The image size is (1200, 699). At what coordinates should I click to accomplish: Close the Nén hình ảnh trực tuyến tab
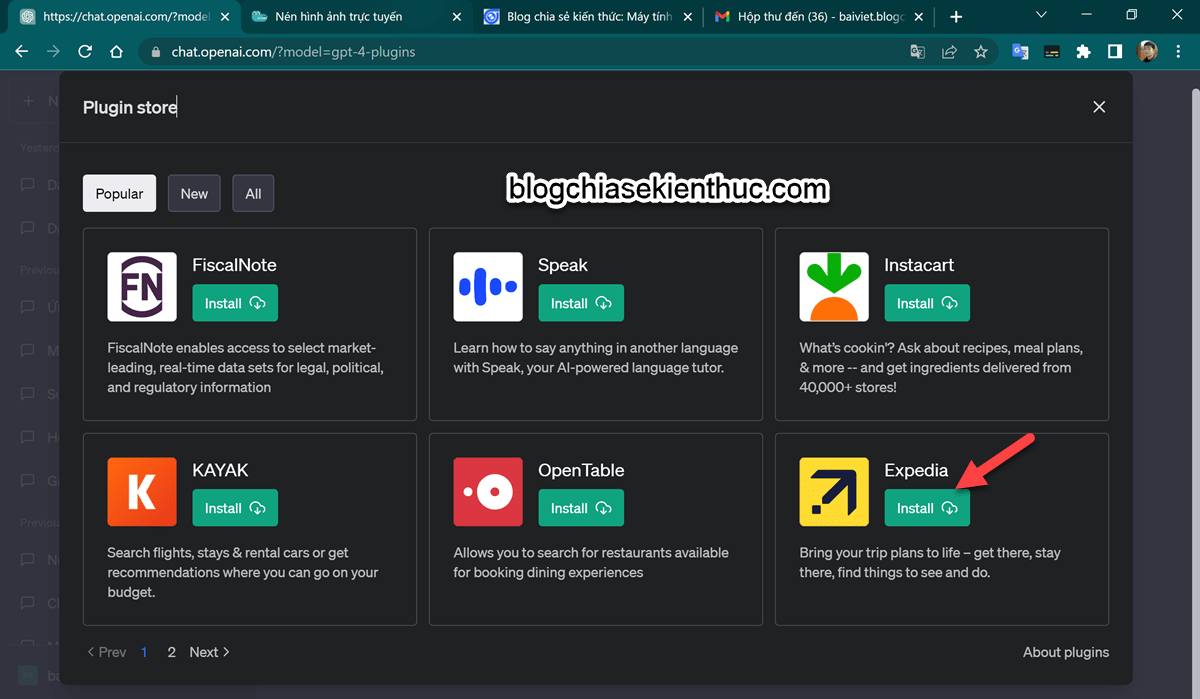click(x=457, y=16)
